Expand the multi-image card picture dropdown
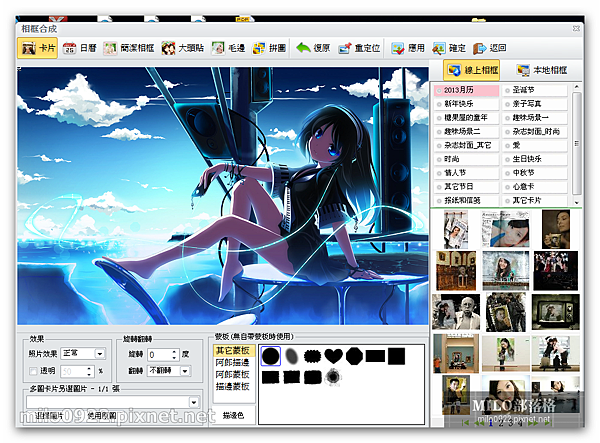600x443 pixels. pyautogui.click(x=194, y=402)
